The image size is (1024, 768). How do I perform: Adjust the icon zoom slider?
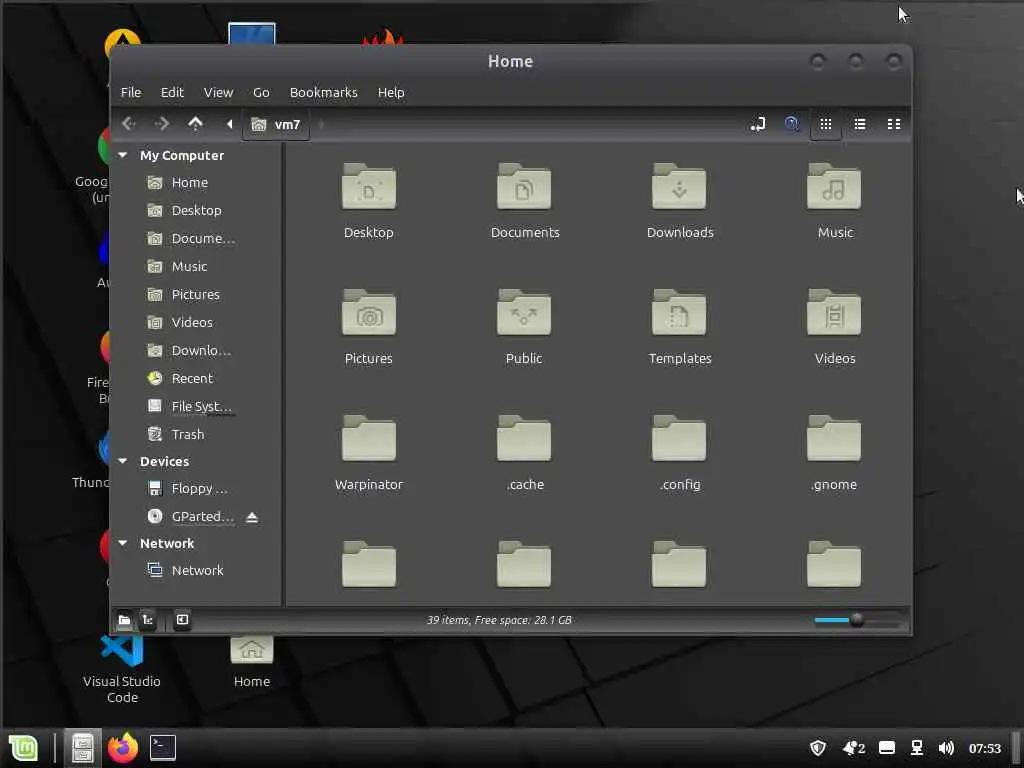[856, 620]
